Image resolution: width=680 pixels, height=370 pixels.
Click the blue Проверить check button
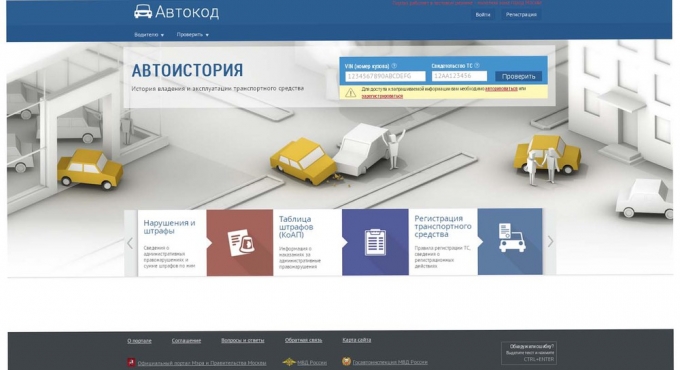click(518, 76)
